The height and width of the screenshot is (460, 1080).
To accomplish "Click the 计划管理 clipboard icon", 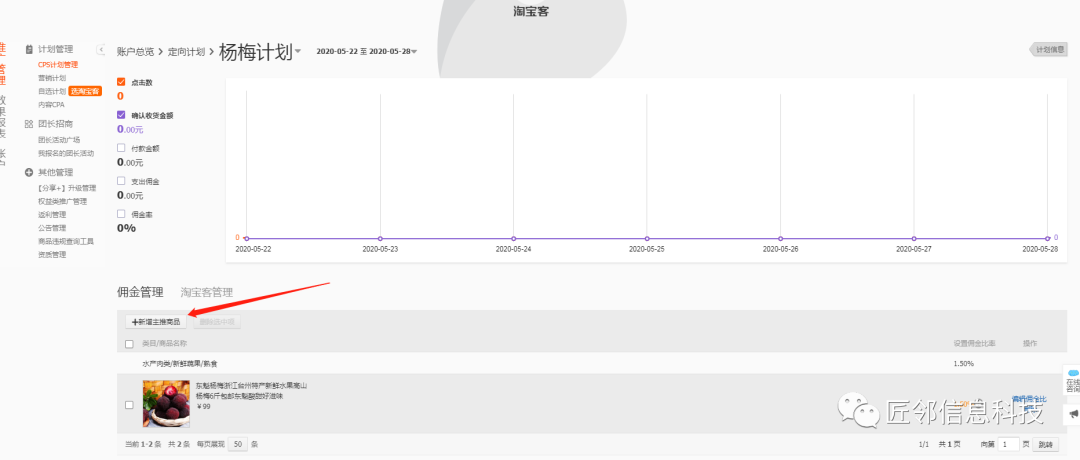I will 29,49.
